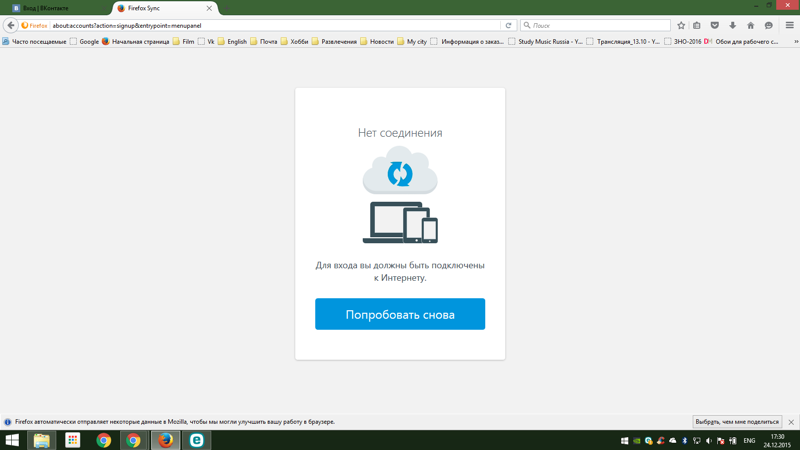
Task: Open the Film bookmarks folder
Action: tap(184, 42)
